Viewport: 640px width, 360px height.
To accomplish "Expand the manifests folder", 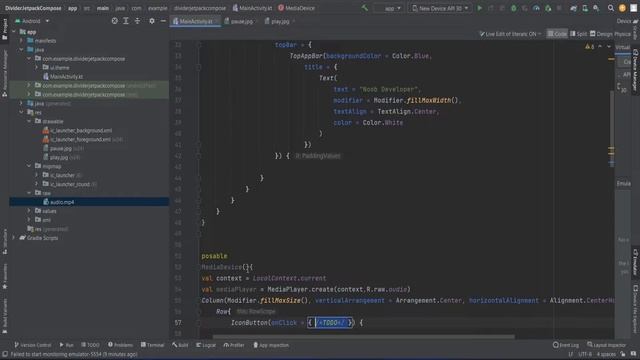I will pyautogui.click(x=21, y=41).
